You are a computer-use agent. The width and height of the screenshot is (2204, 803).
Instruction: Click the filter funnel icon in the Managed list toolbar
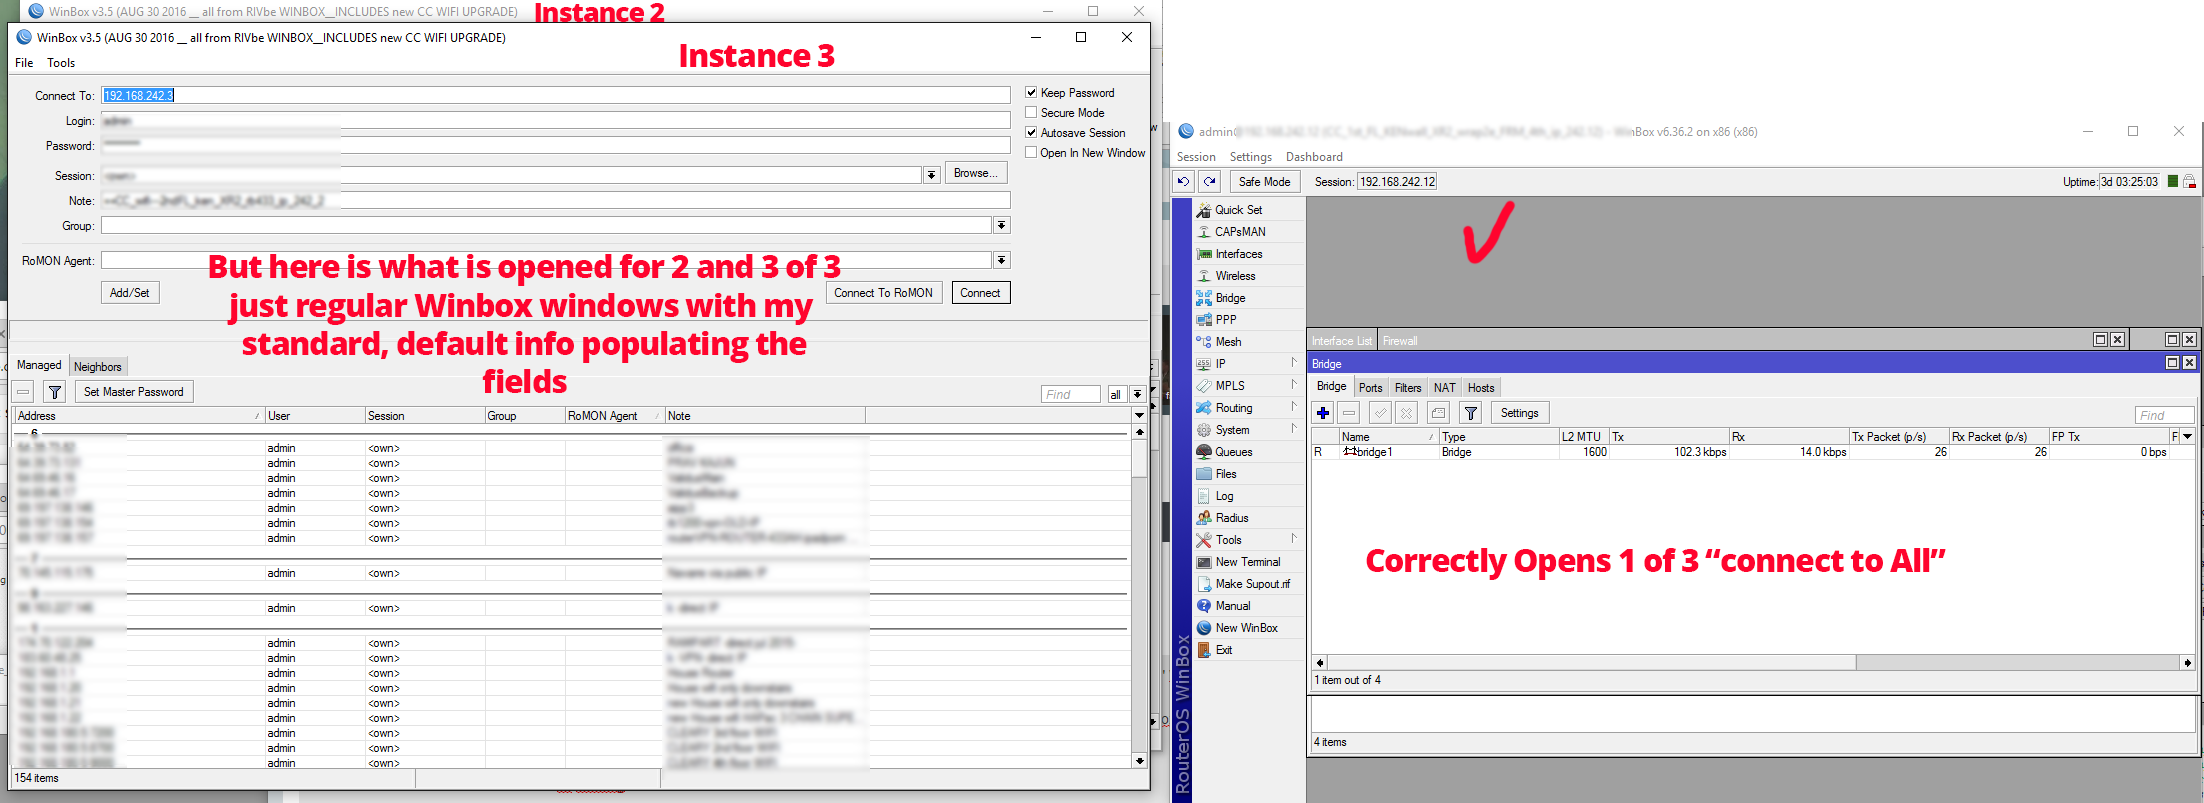56,392
